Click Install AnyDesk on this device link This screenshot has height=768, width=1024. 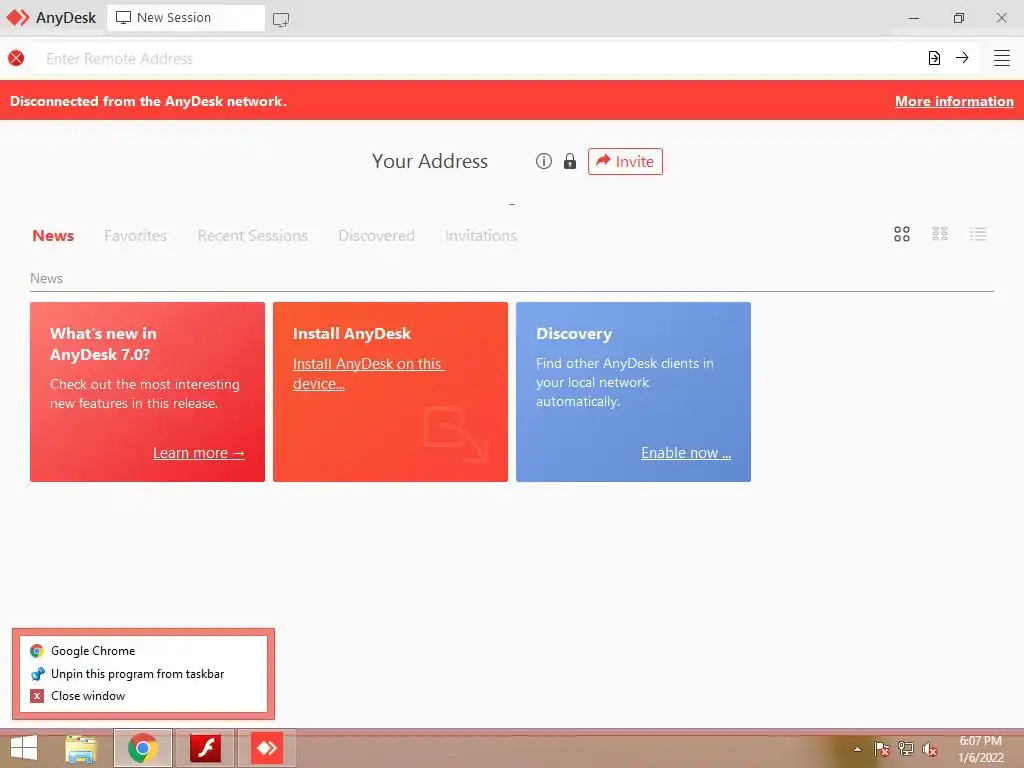tap(368, 374)
